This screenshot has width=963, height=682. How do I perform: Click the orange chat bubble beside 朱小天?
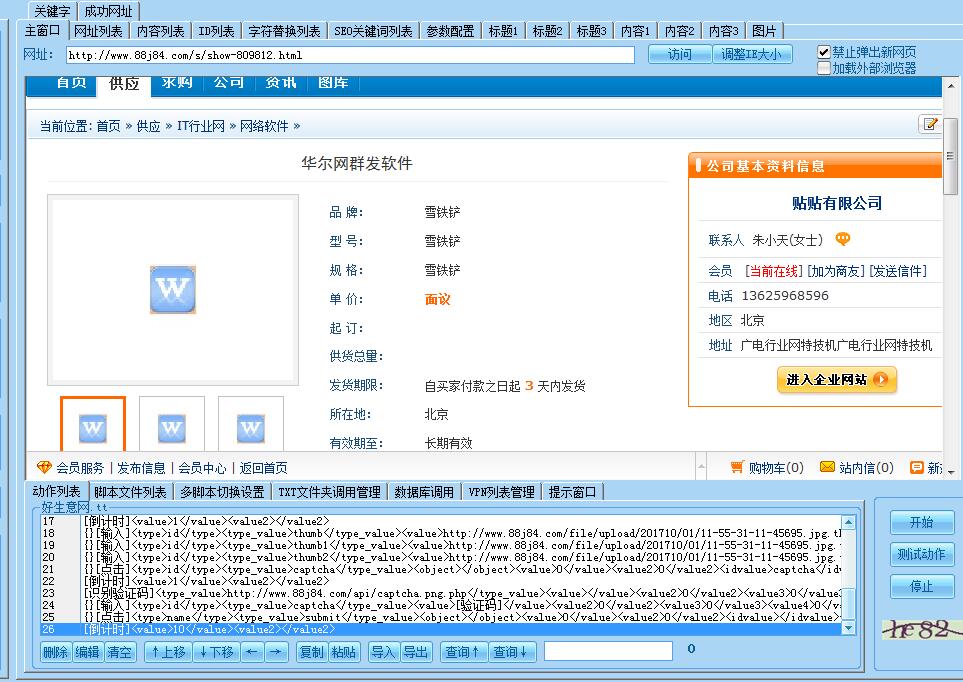[x=843, y=239]
